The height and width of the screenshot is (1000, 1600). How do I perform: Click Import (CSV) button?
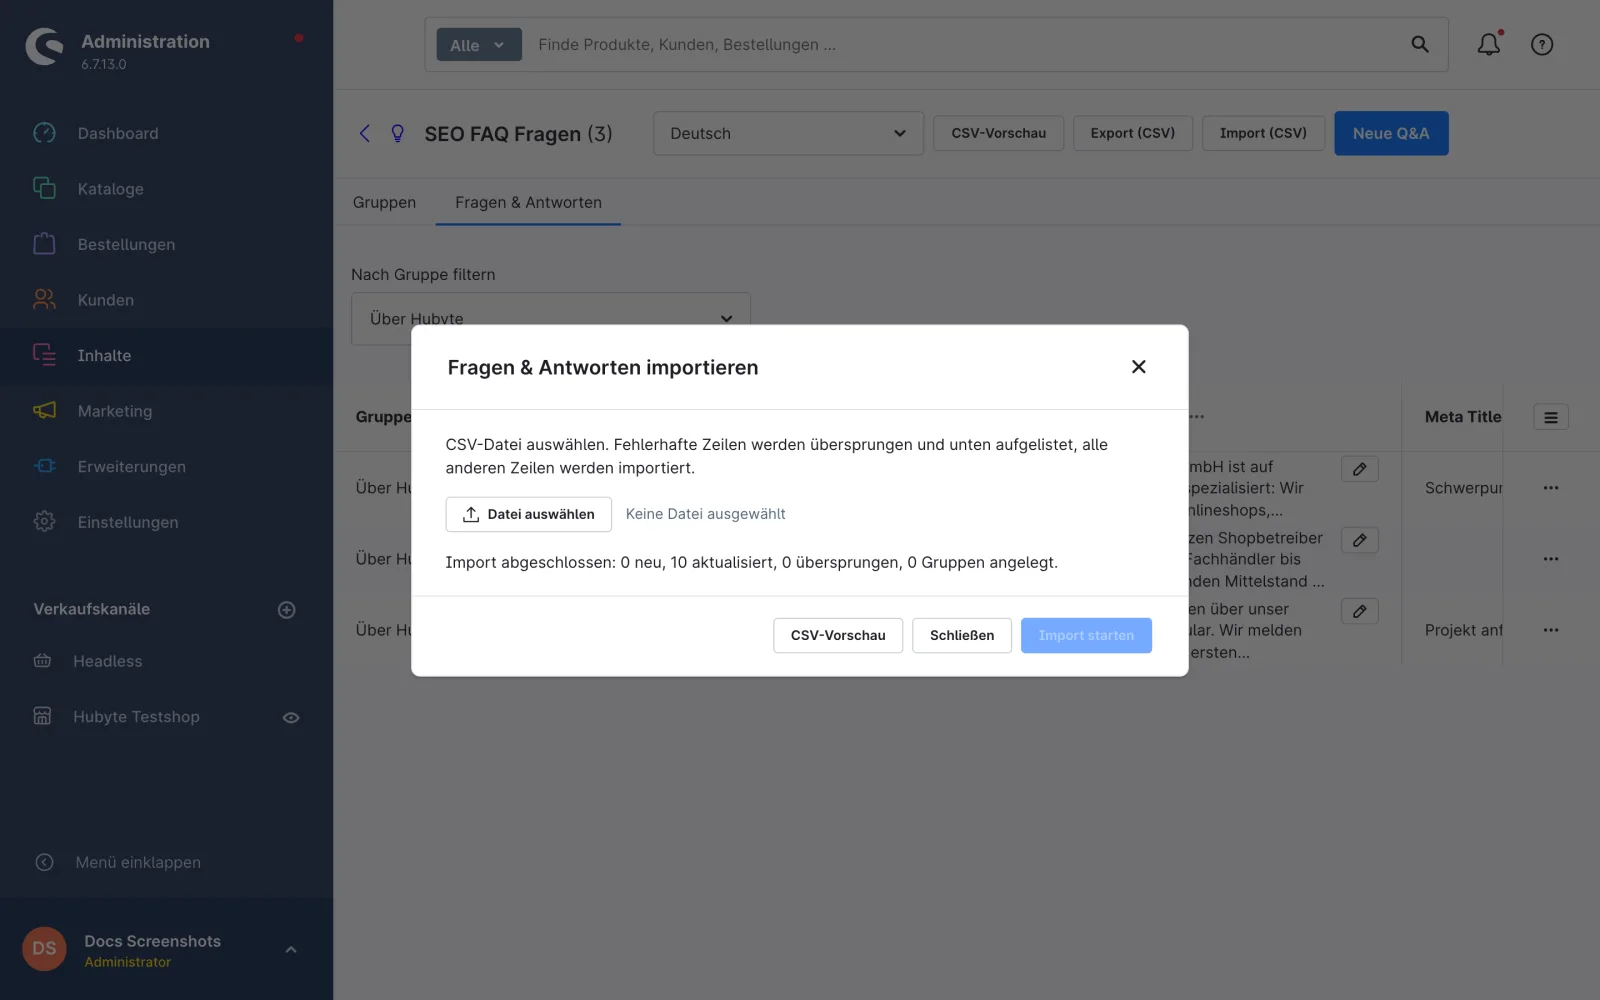[x=1263, y=133]
